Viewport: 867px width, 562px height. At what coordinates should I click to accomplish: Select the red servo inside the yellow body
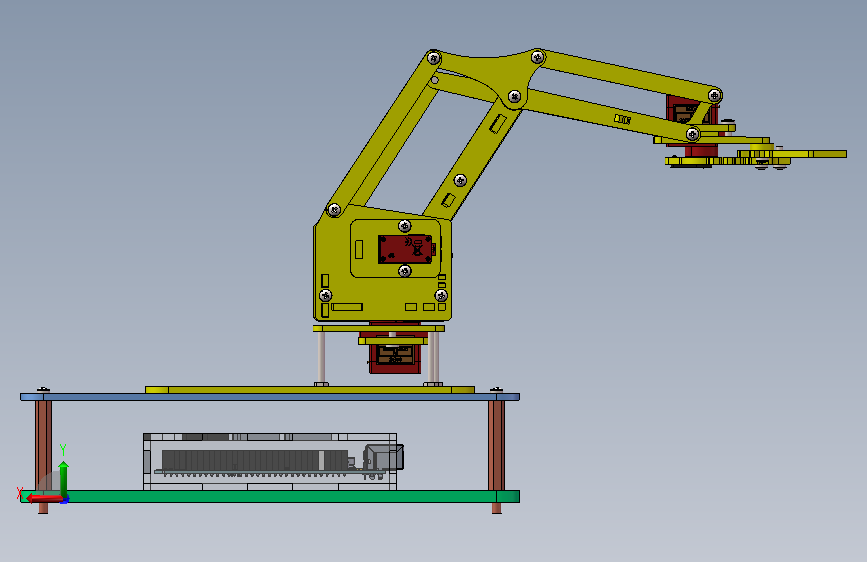[x=405, y=249]
